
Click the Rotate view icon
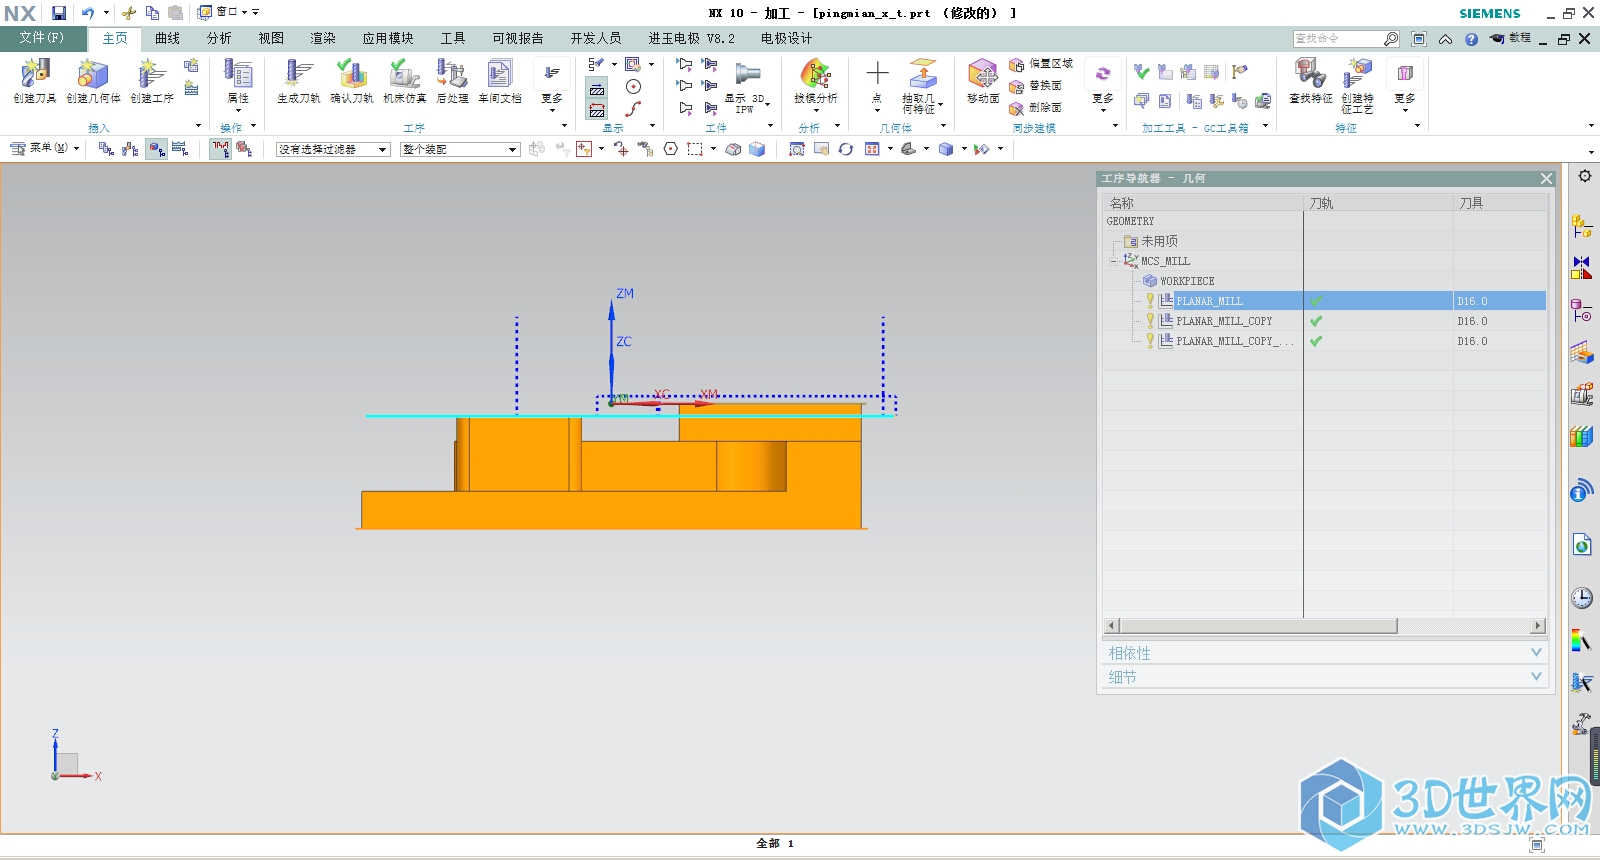846,149
